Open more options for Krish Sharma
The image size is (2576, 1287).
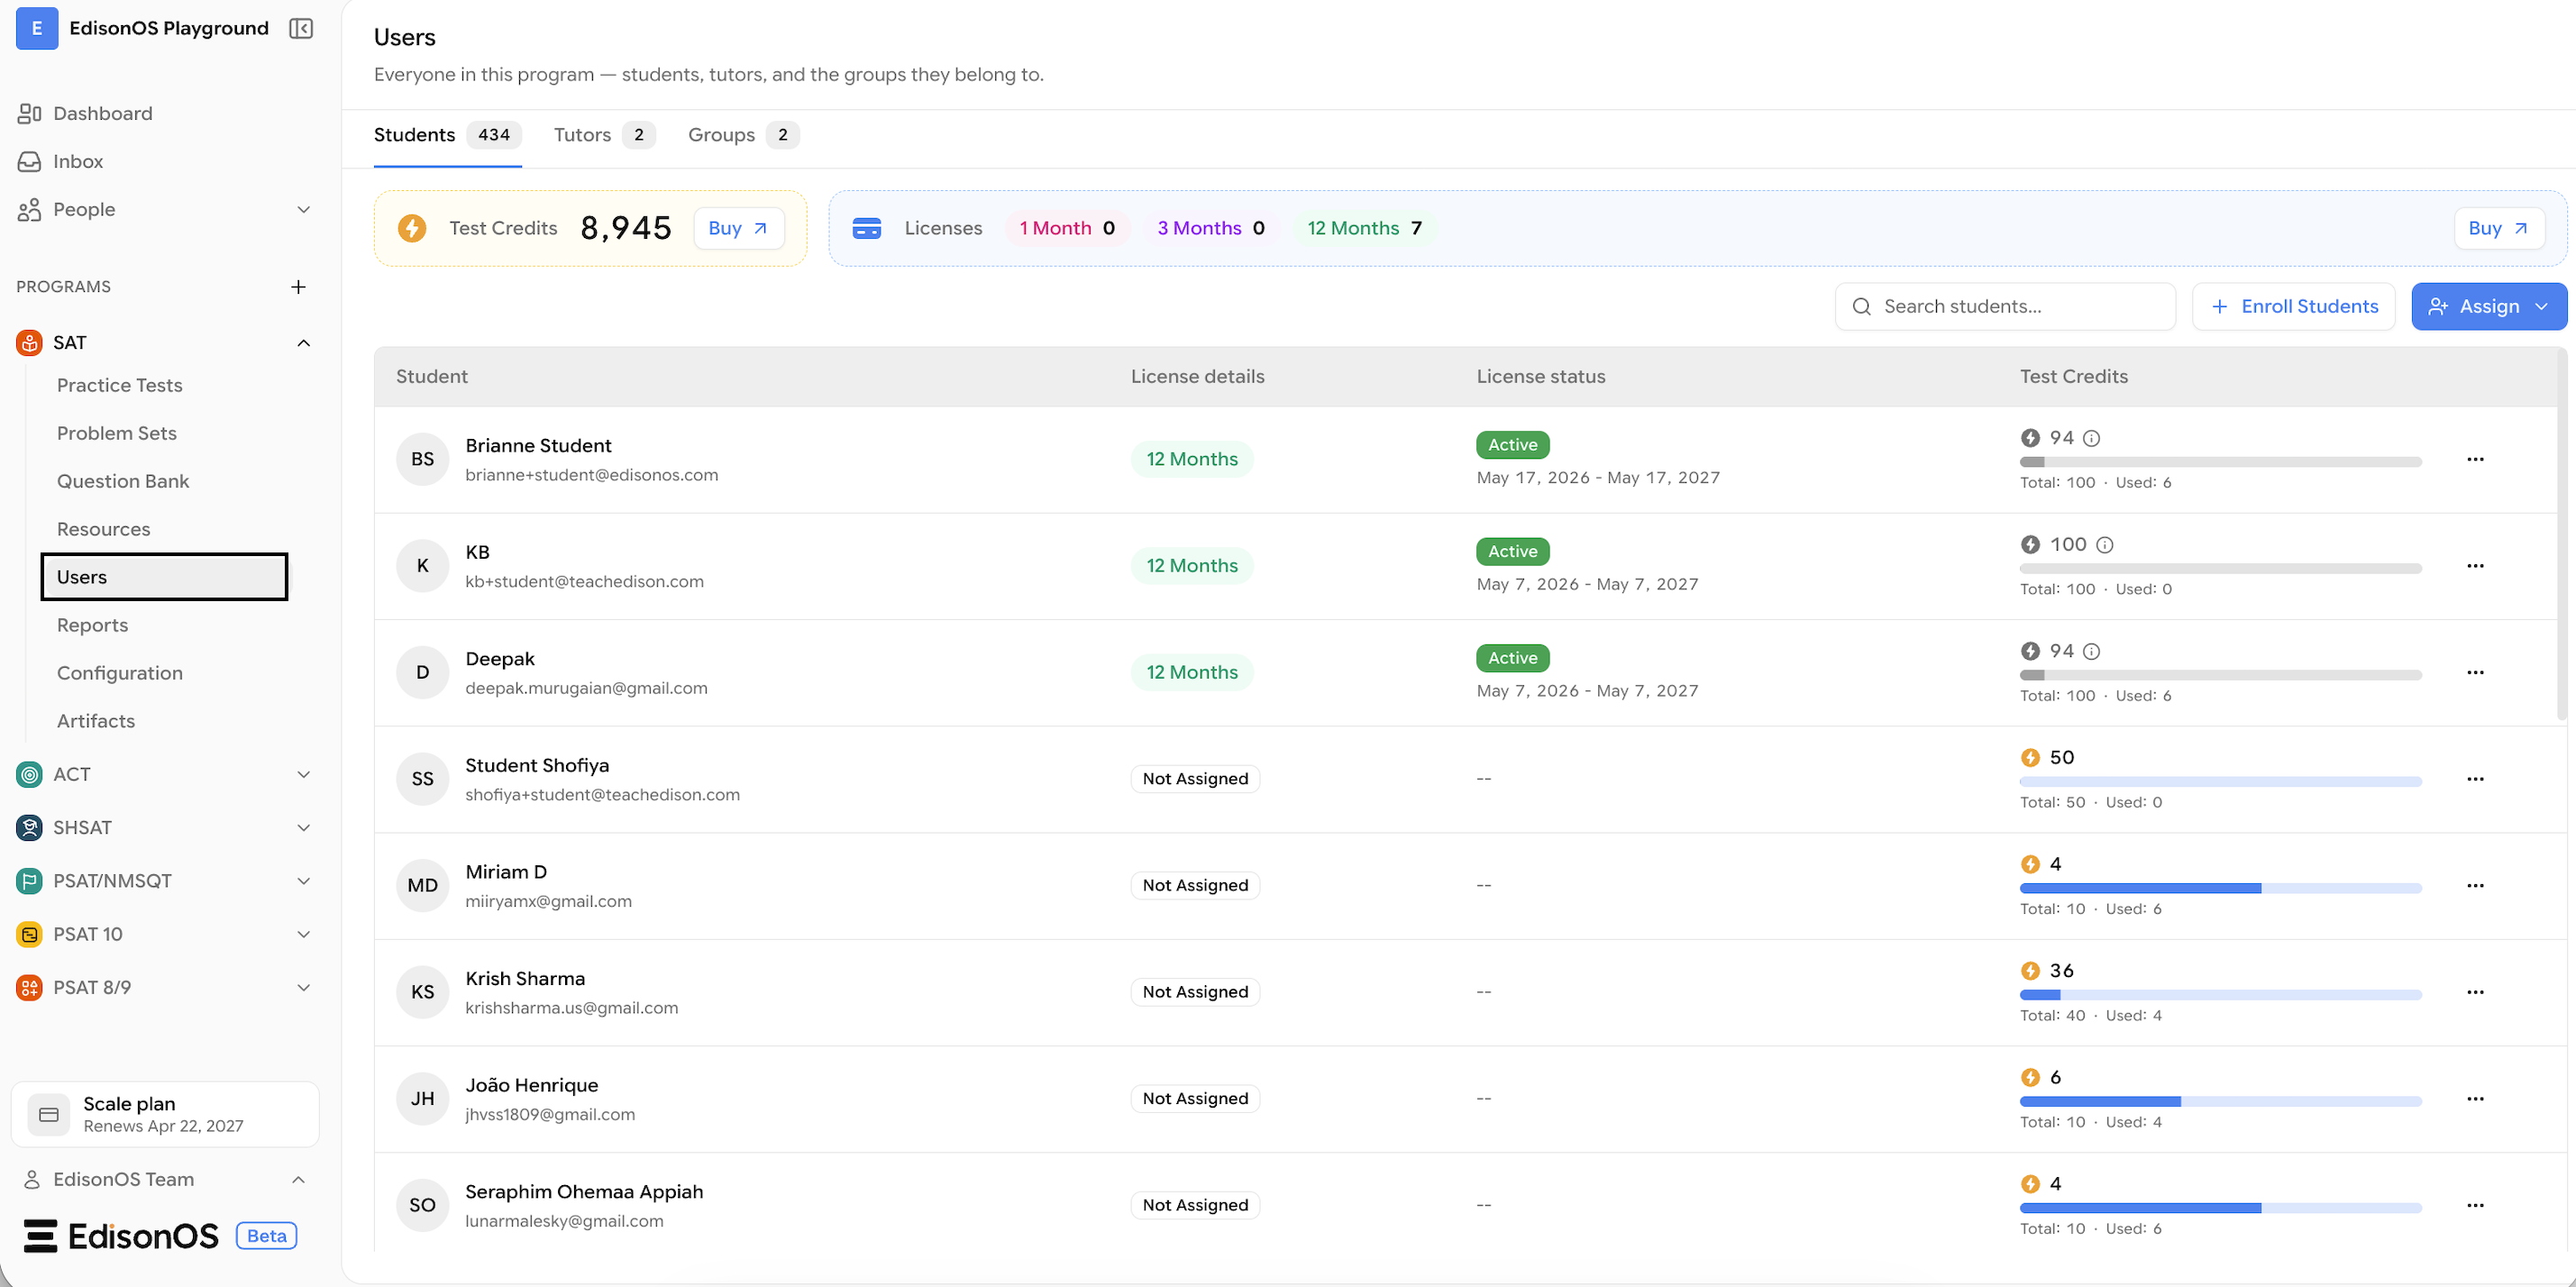[x=2475, y=993]
